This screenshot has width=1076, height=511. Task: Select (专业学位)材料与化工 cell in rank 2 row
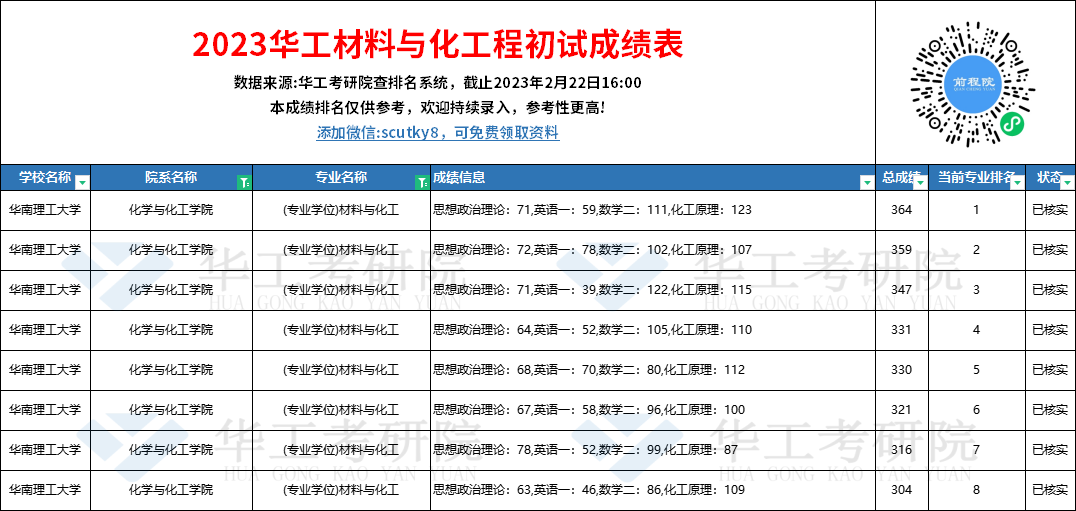pos(341,250)
